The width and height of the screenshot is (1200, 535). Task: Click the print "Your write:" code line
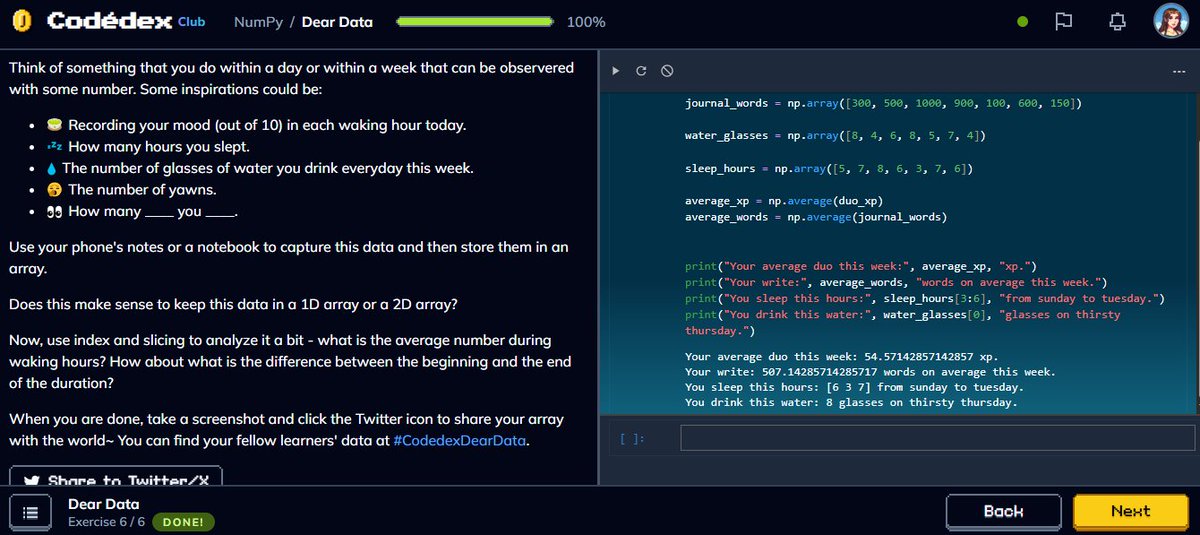(896, 282)
